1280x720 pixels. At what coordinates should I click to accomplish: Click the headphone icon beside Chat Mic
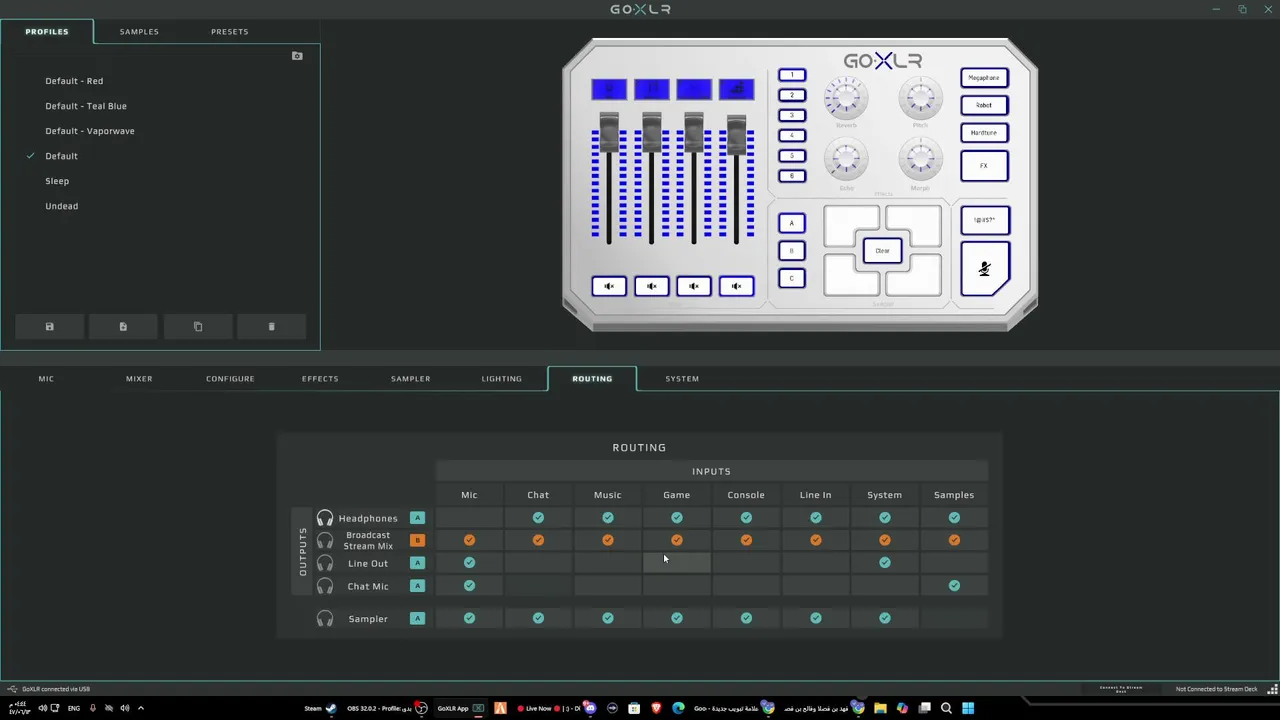[x=325, y=586]
